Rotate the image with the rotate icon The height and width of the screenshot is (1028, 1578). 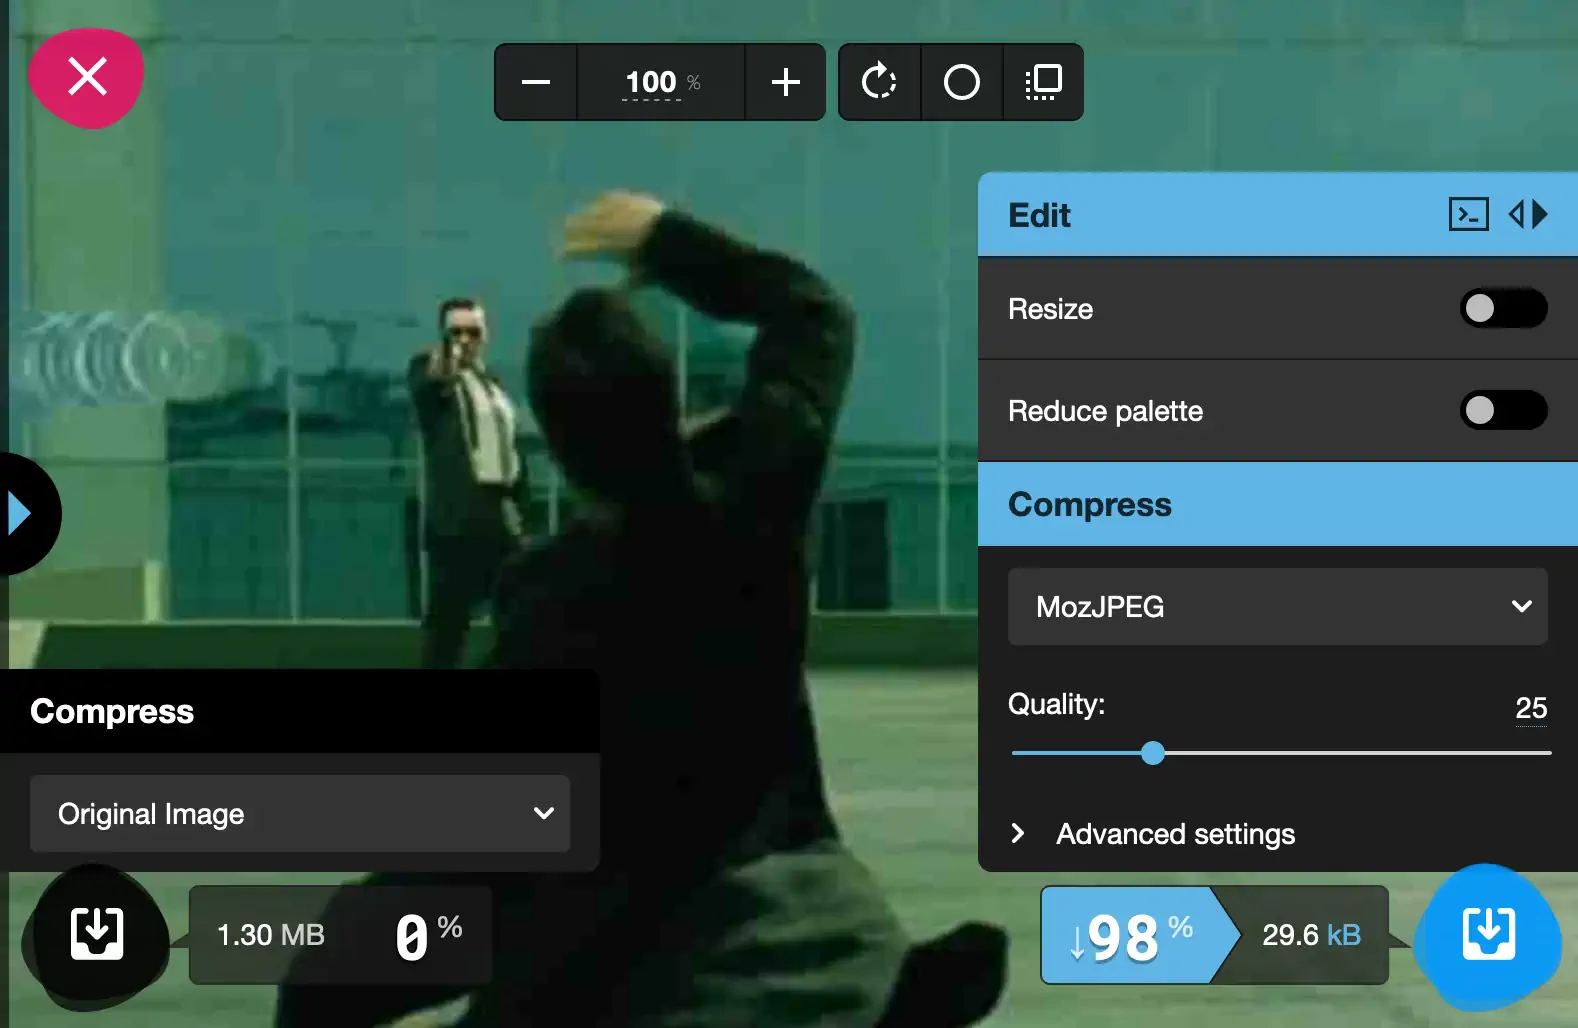(x=879, y=82)
